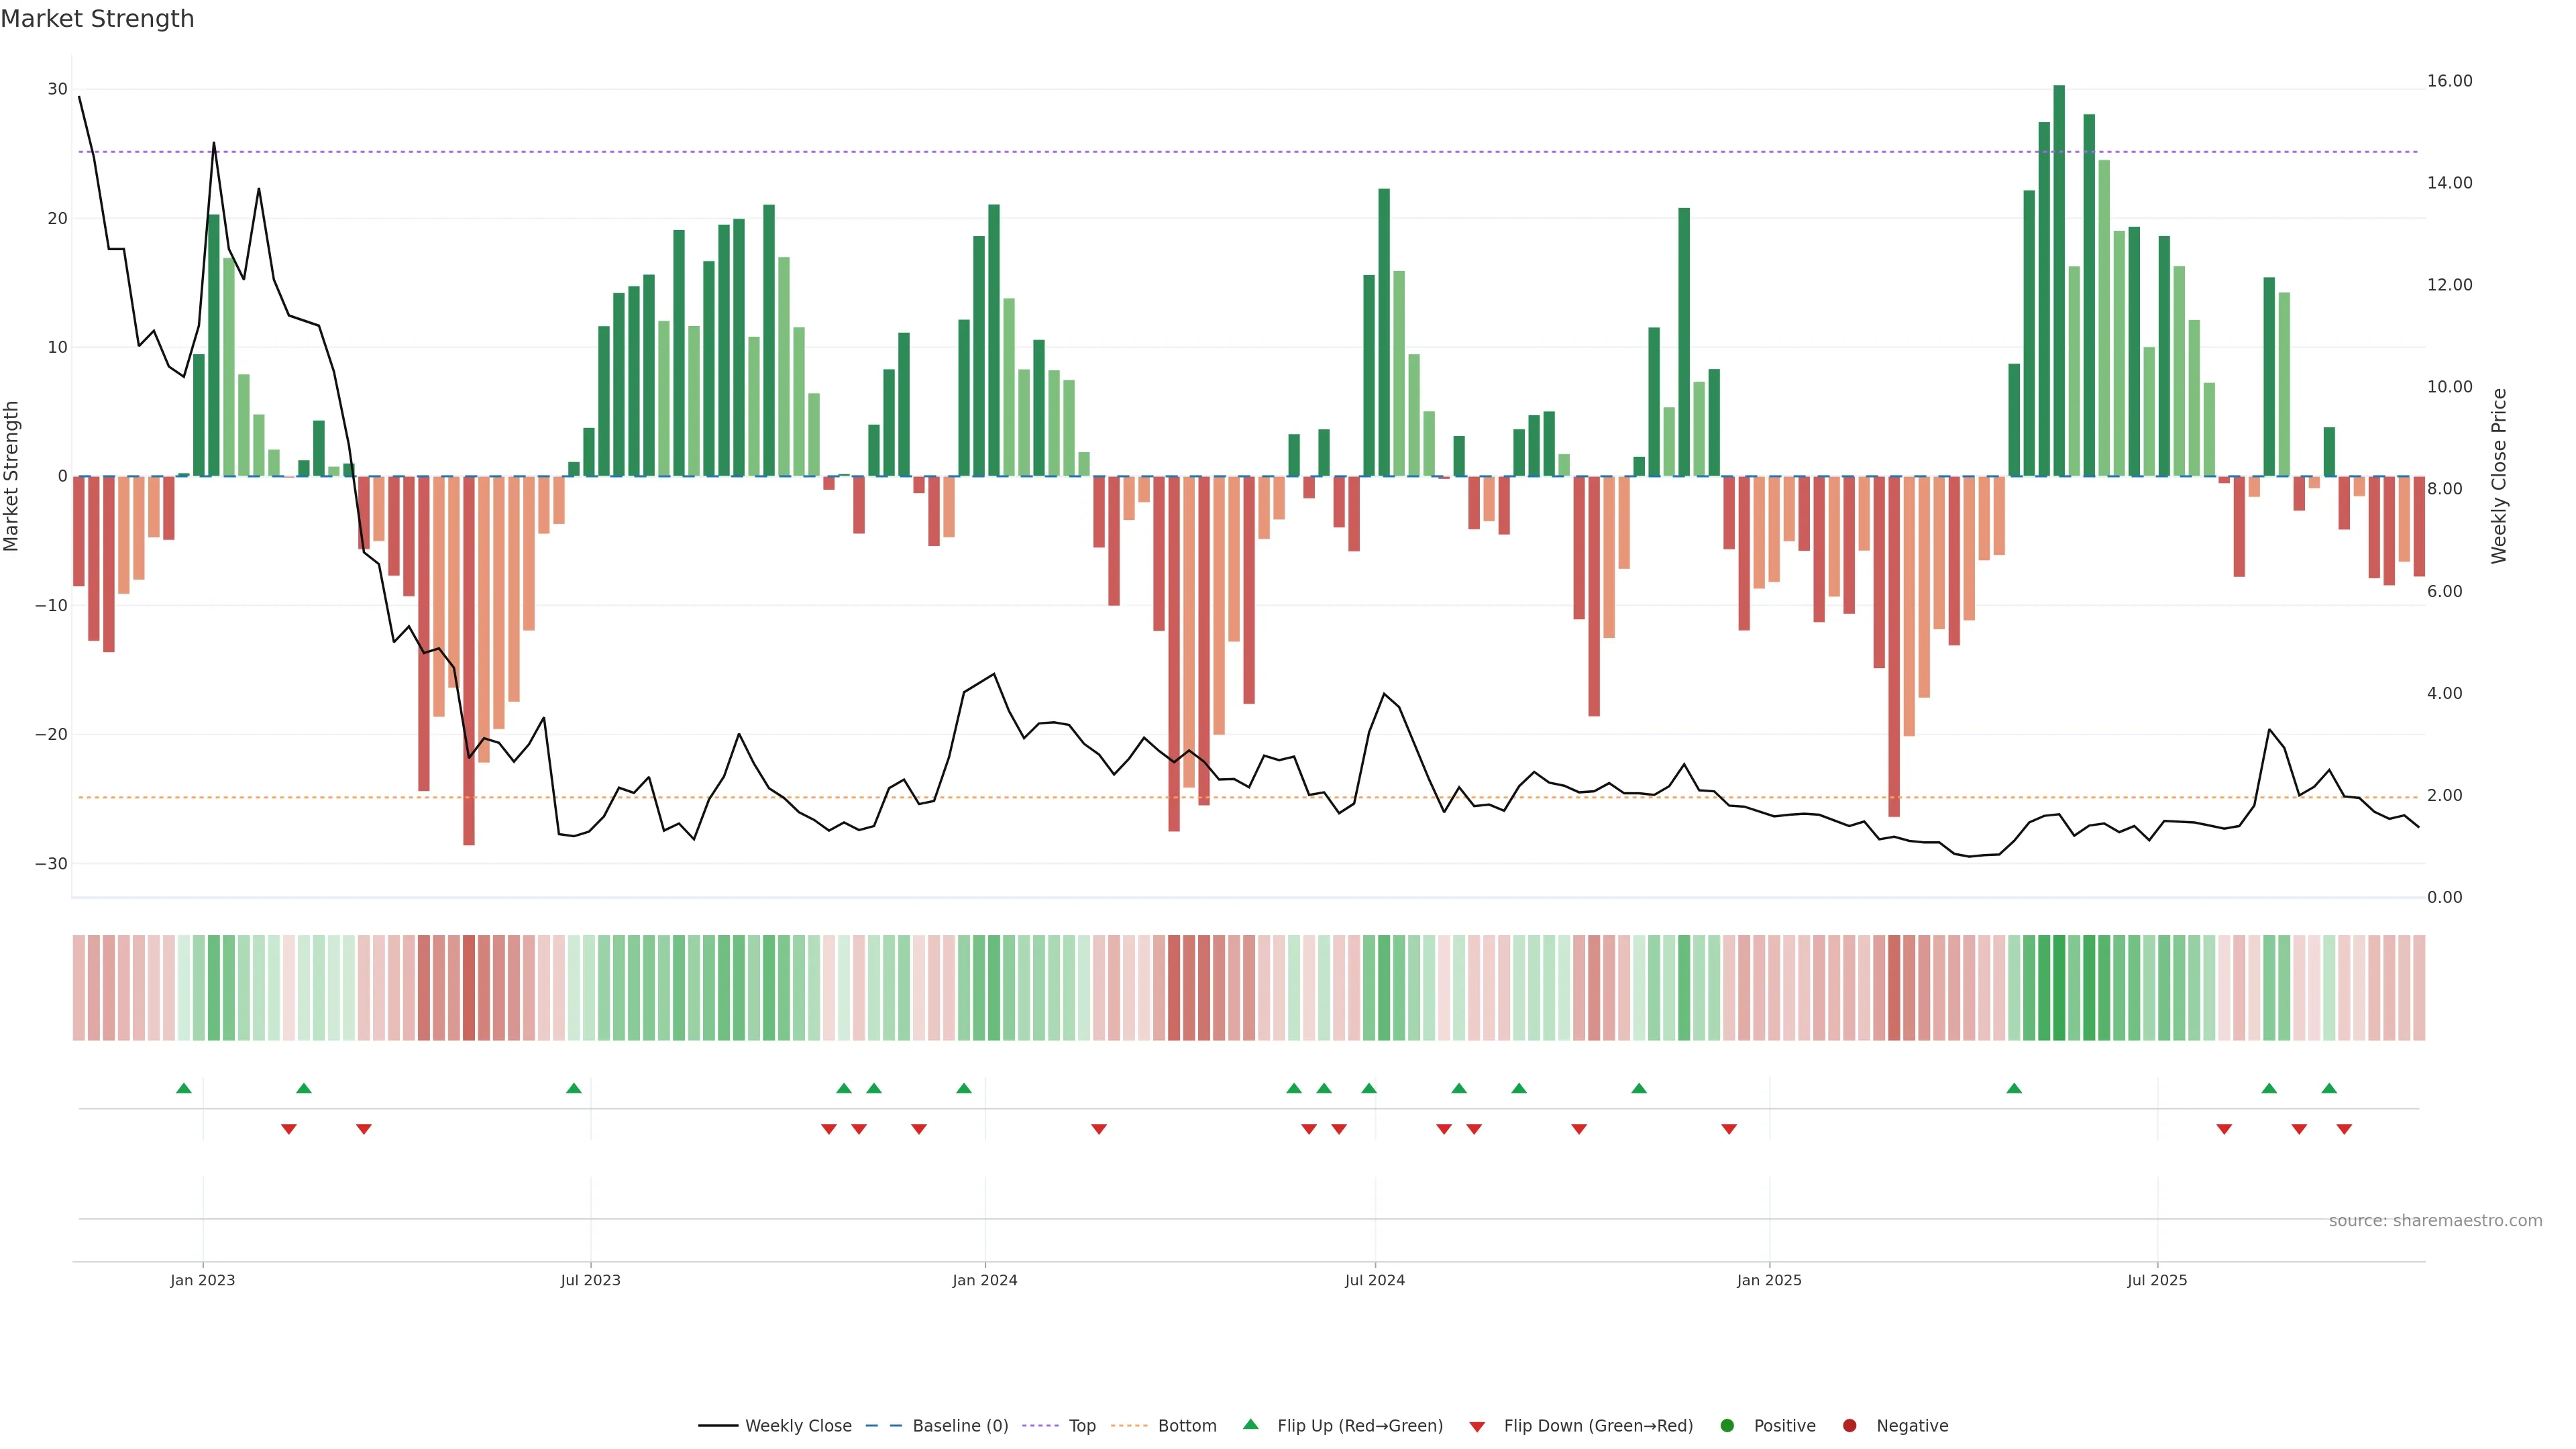Click the Jan 2023 x-axis label

pyautogui.click(x=203, y=1280)
